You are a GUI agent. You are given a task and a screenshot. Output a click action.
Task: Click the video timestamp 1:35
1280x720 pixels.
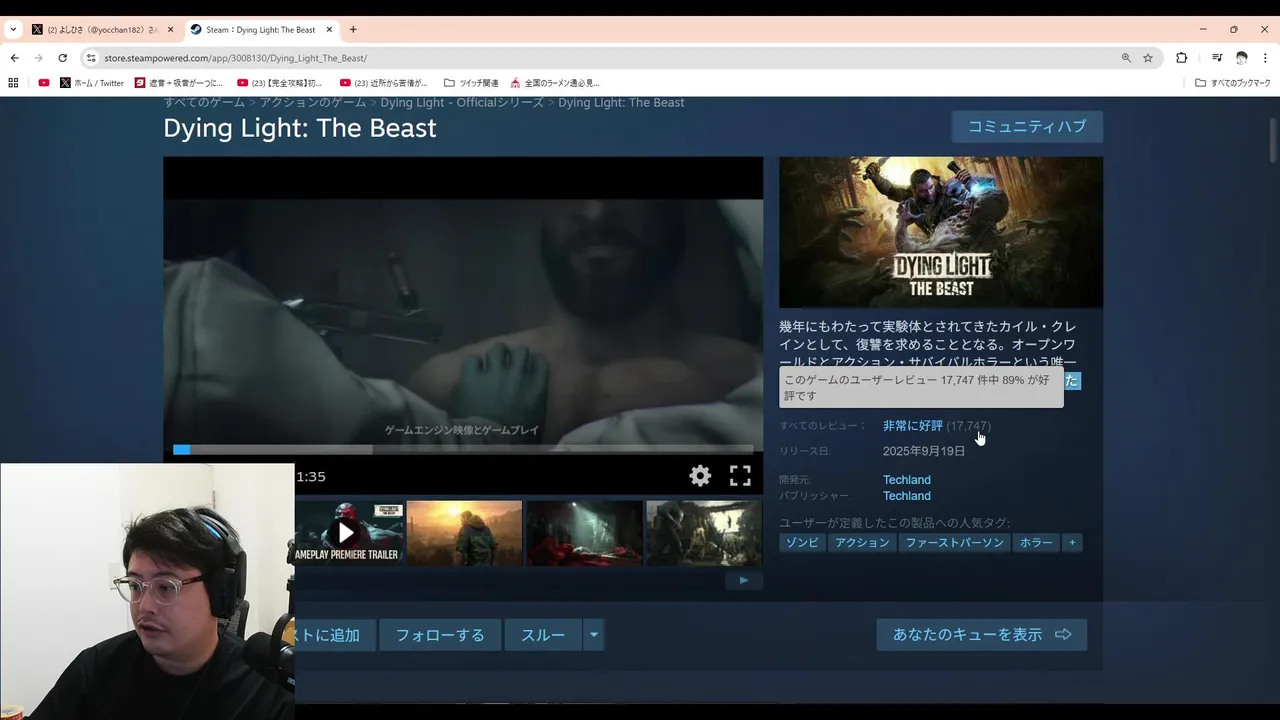tap(311, 477)
